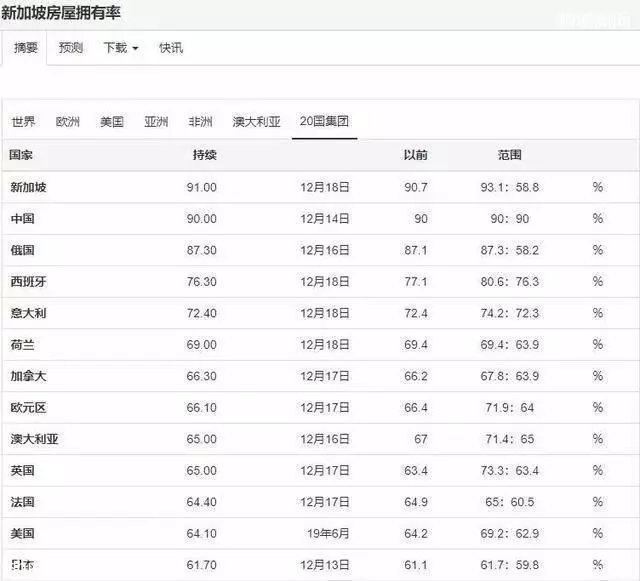Image resolution: width=640 pixels, height=581 pixels.
Task: Click the 91.00 value for 新加坡
Action: tap(202, 187)
